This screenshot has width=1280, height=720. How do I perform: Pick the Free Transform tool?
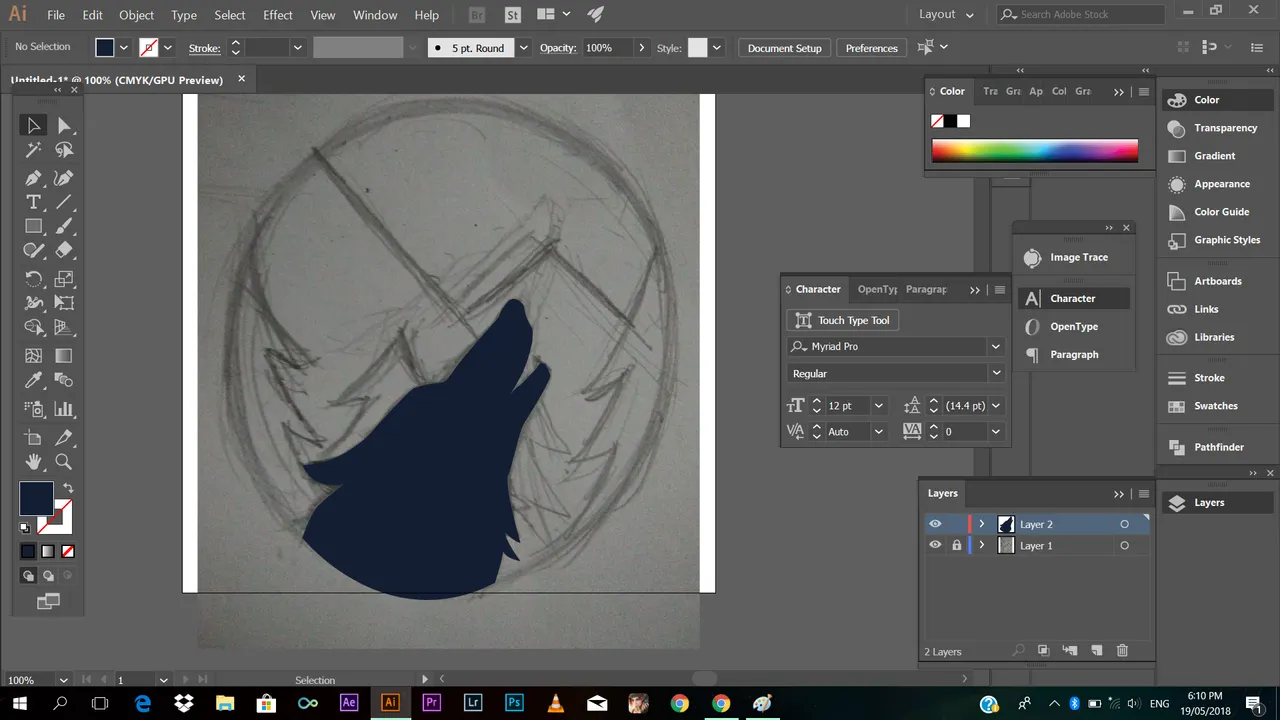(64, 303)
